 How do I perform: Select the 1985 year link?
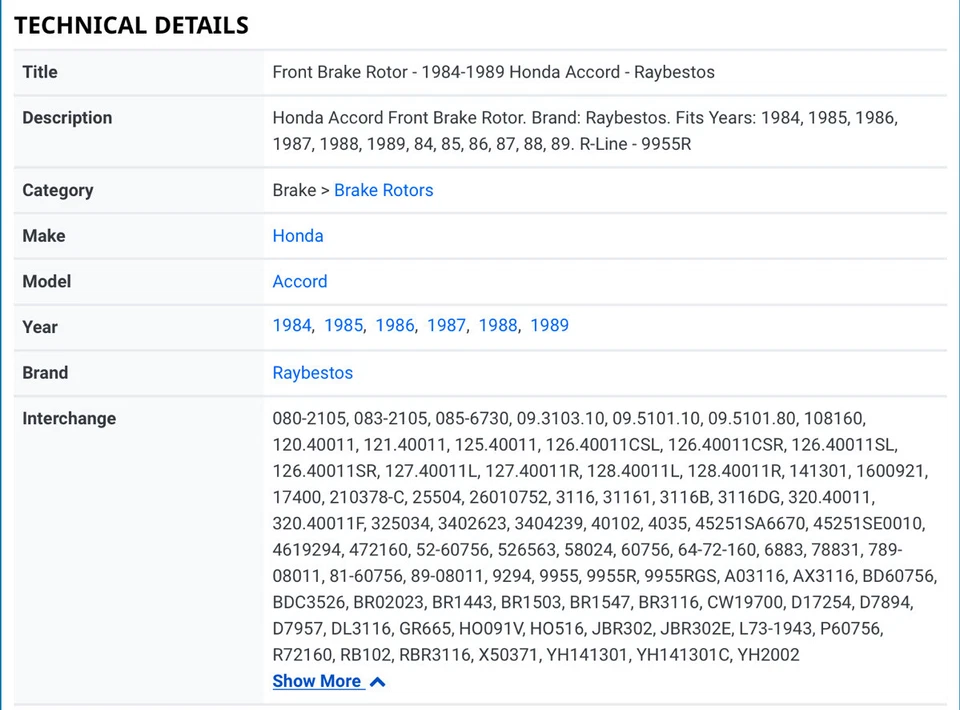pyautogui.click(x=343, y=326)
